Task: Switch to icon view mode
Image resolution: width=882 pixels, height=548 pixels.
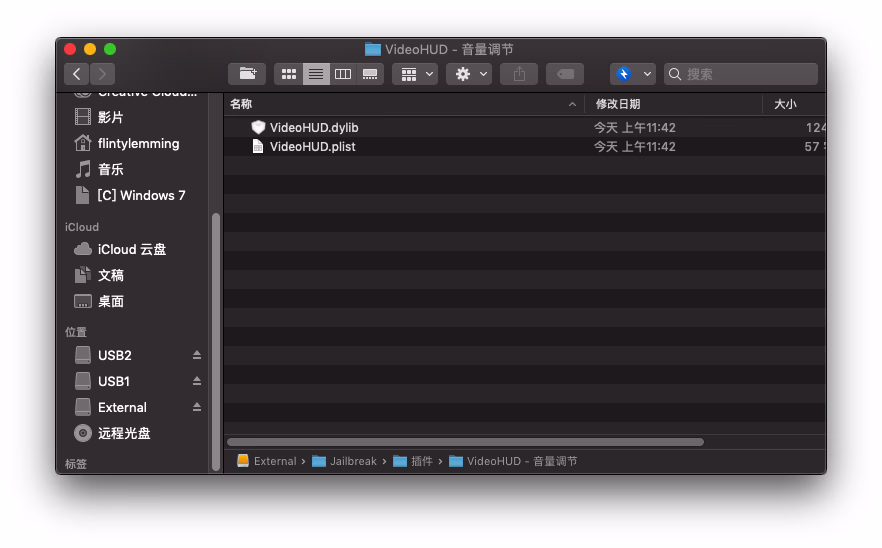Action: (x=289, y=74)
